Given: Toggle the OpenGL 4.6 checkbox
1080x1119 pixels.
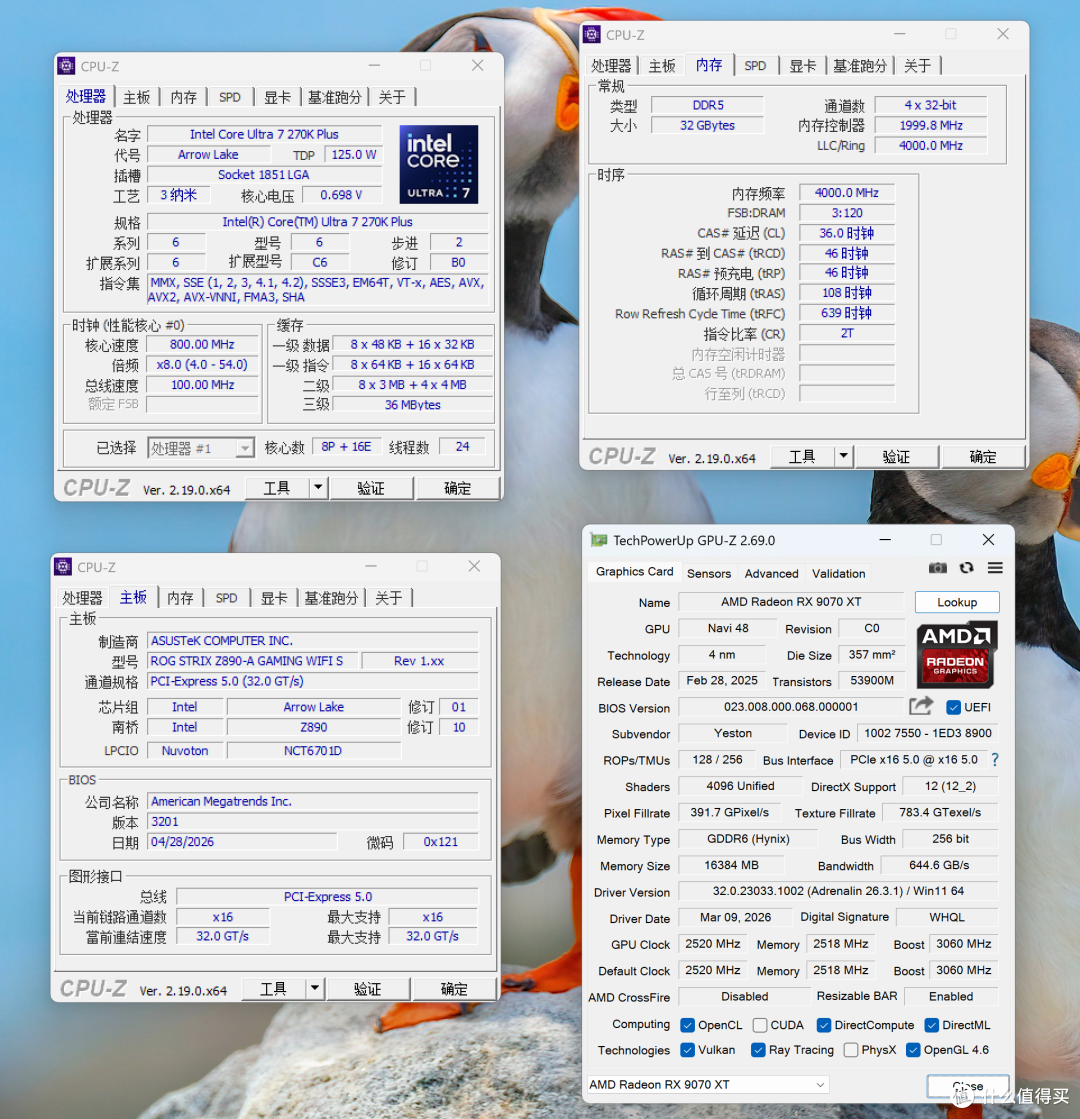Looking at the screenshot, I should [913, 1050].
